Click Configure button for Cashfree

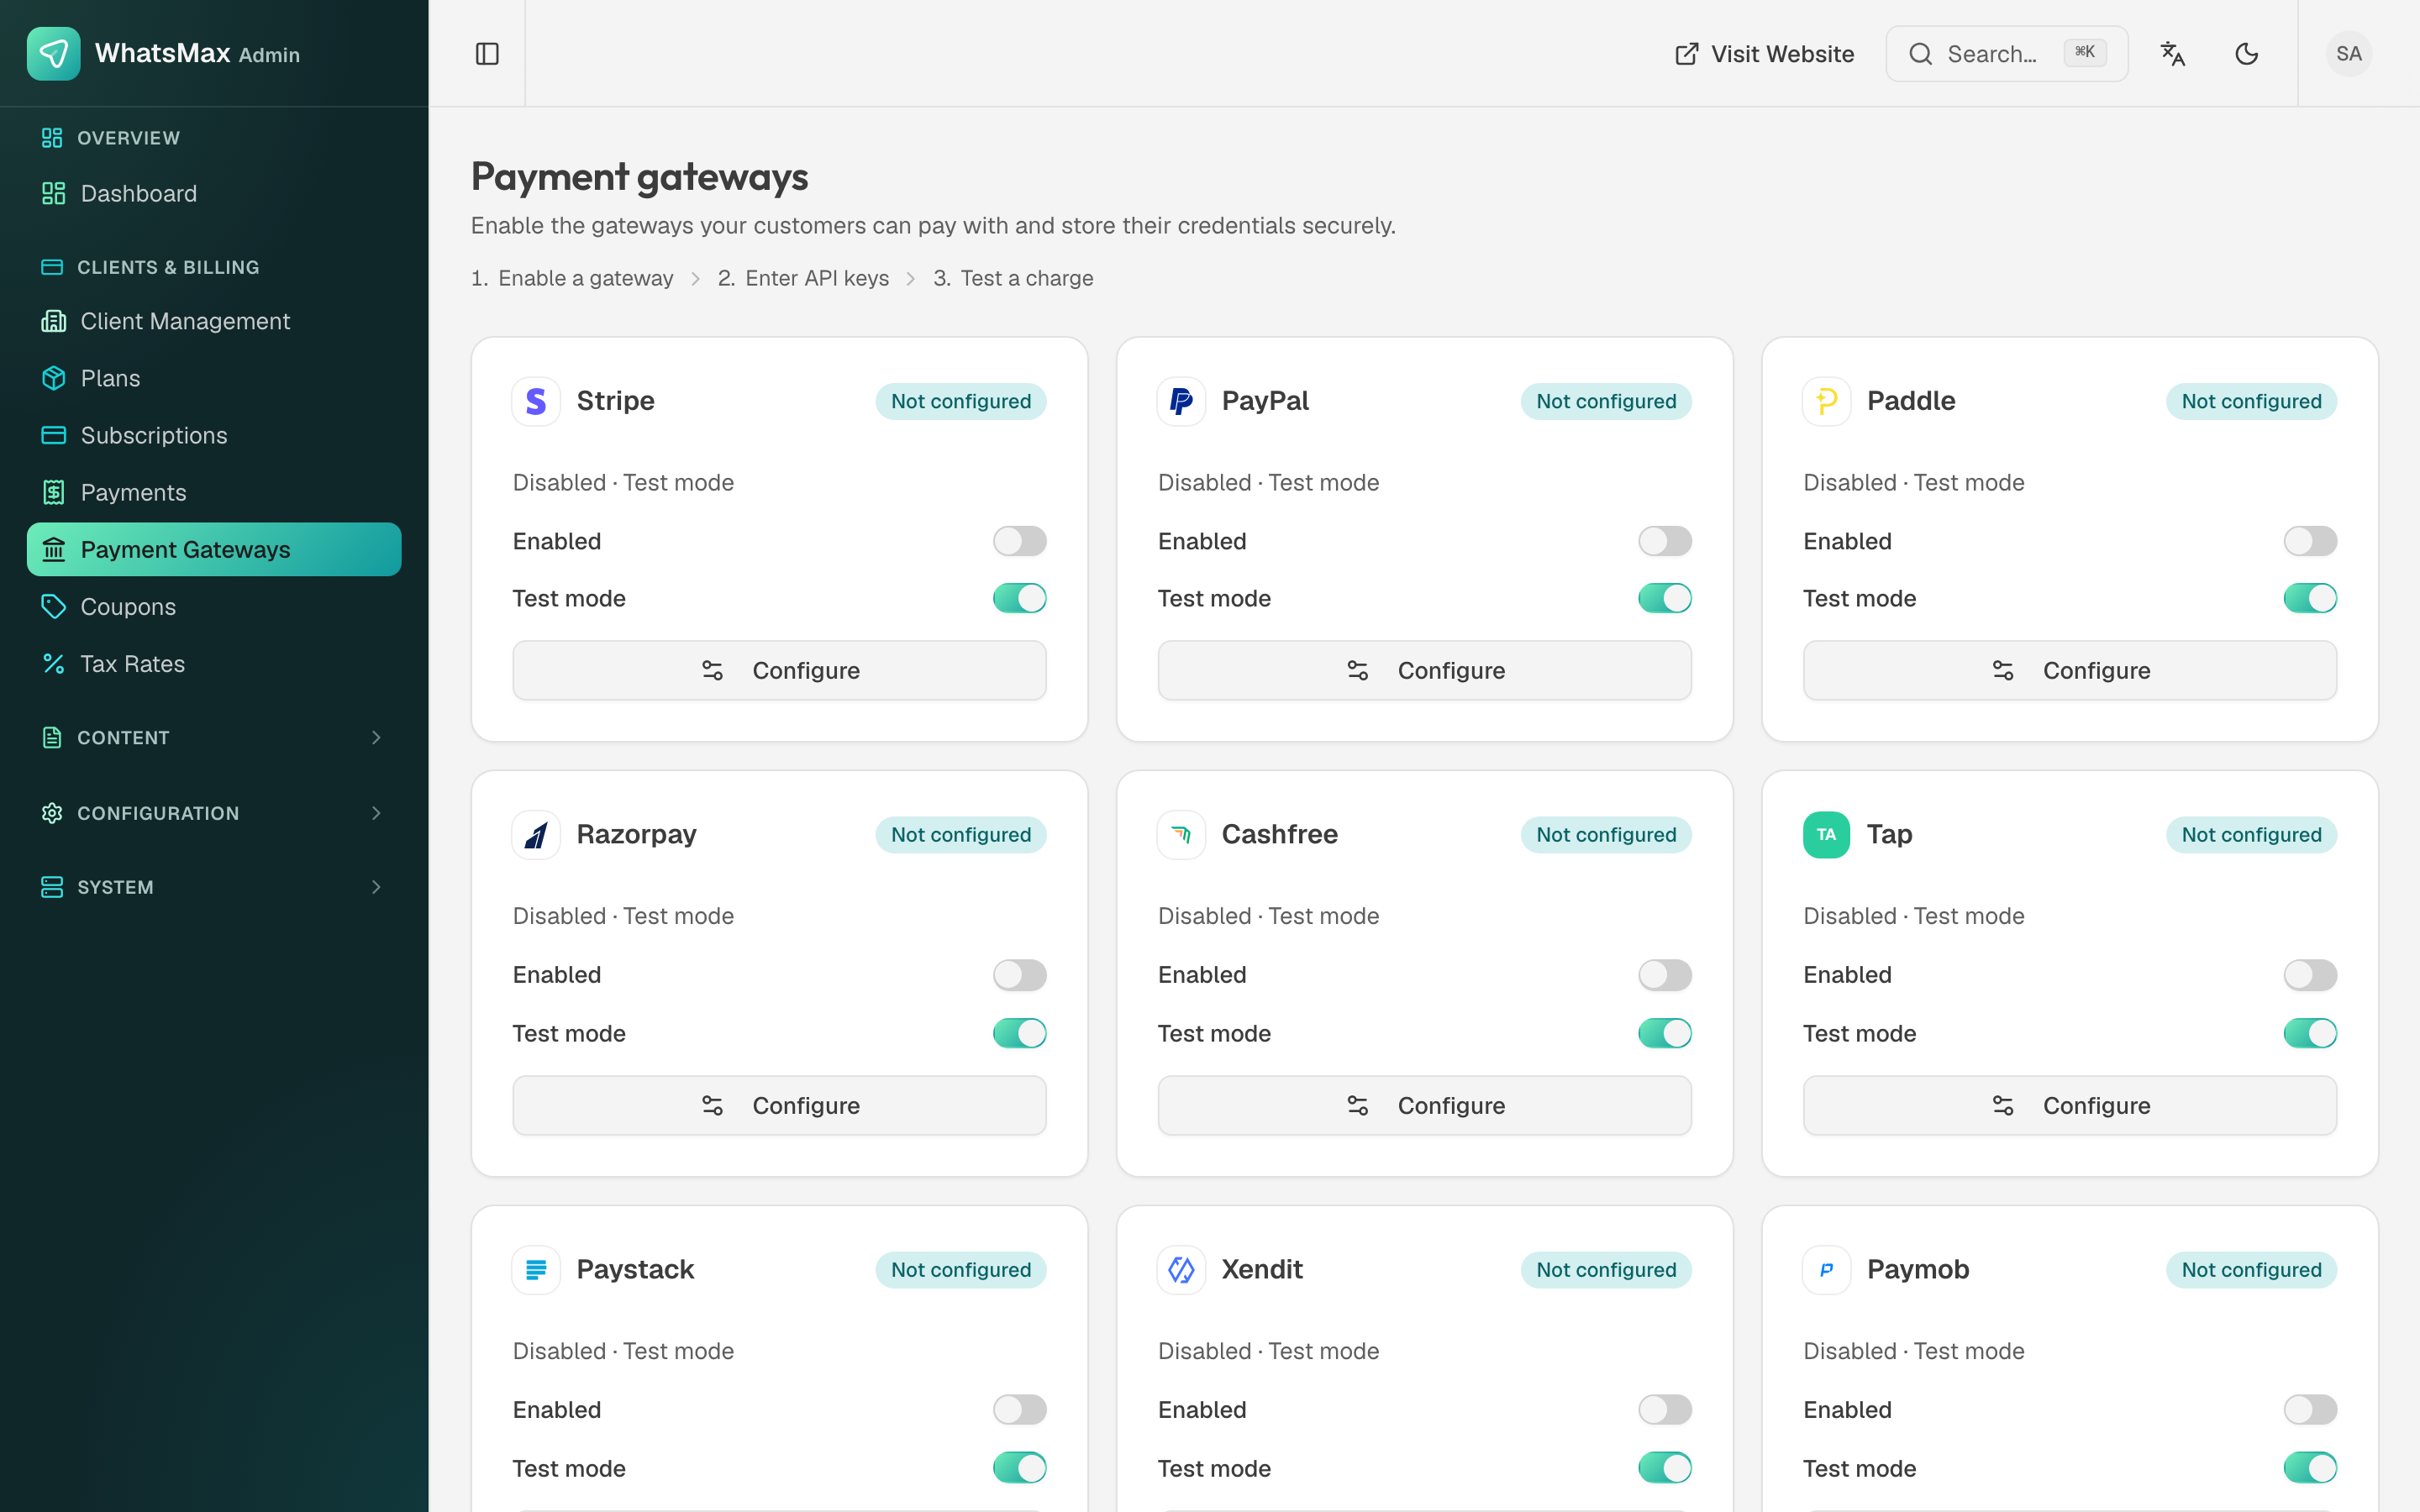pos(1424,1105)
